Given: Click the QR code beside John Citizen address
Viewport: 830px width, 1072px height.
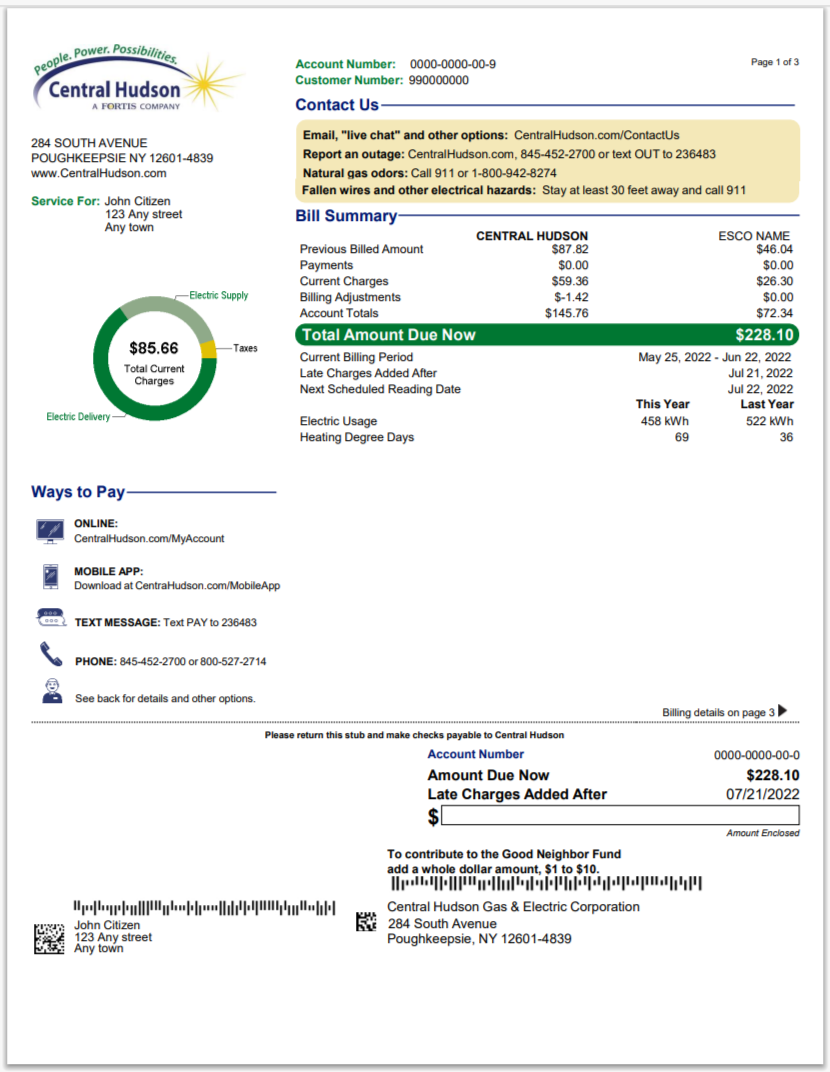Looking at the screenshot, I should coord(50,937).
